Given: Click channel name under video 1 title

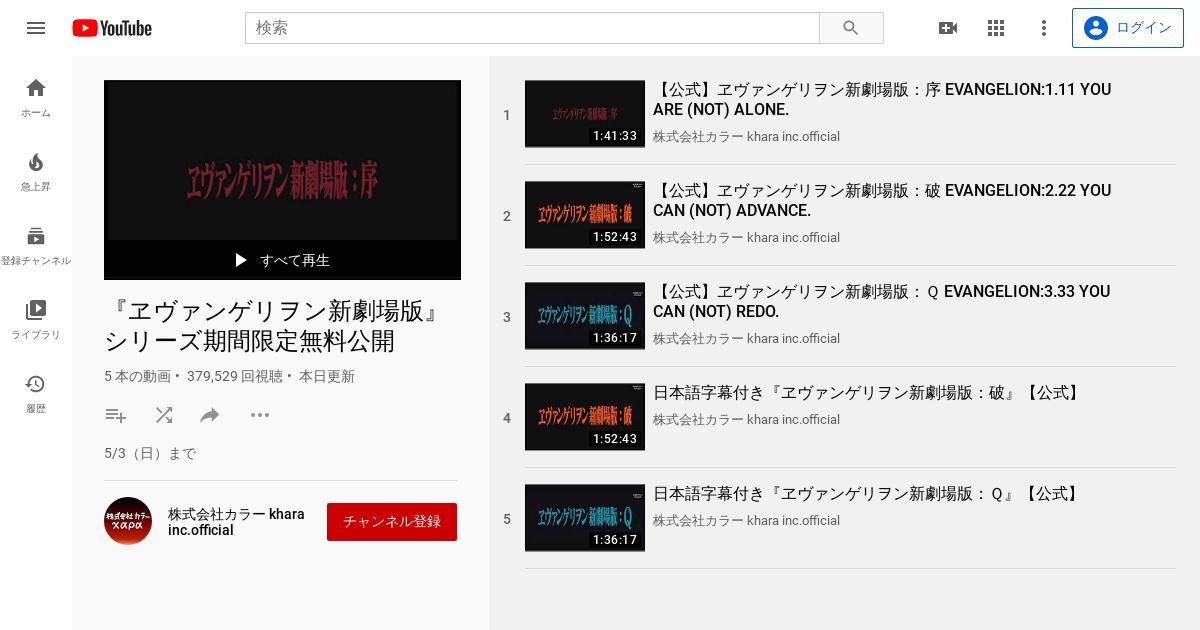Looking at the screenshot, I should click(x=746, y=136).
